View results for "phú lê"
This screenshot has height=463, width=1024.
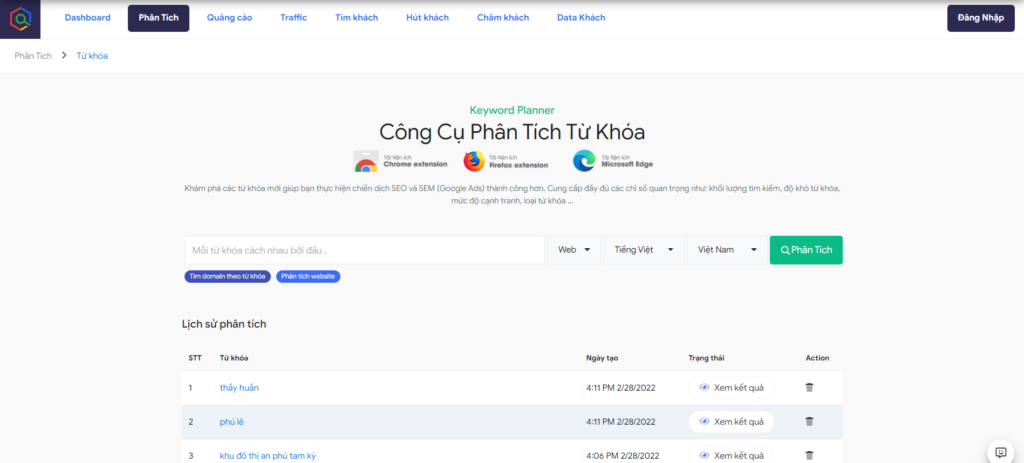pos(731,421)
